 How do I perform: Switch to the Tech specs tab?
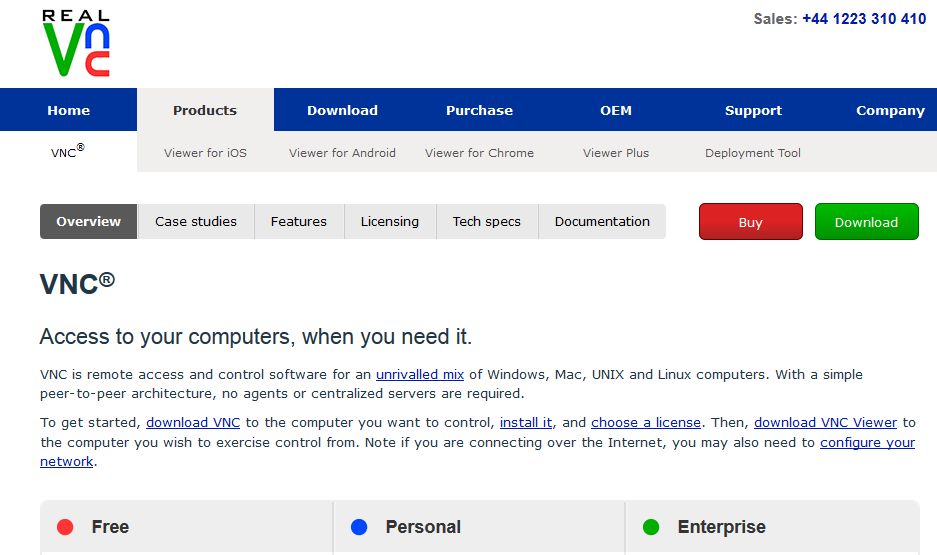pos(486,222)
